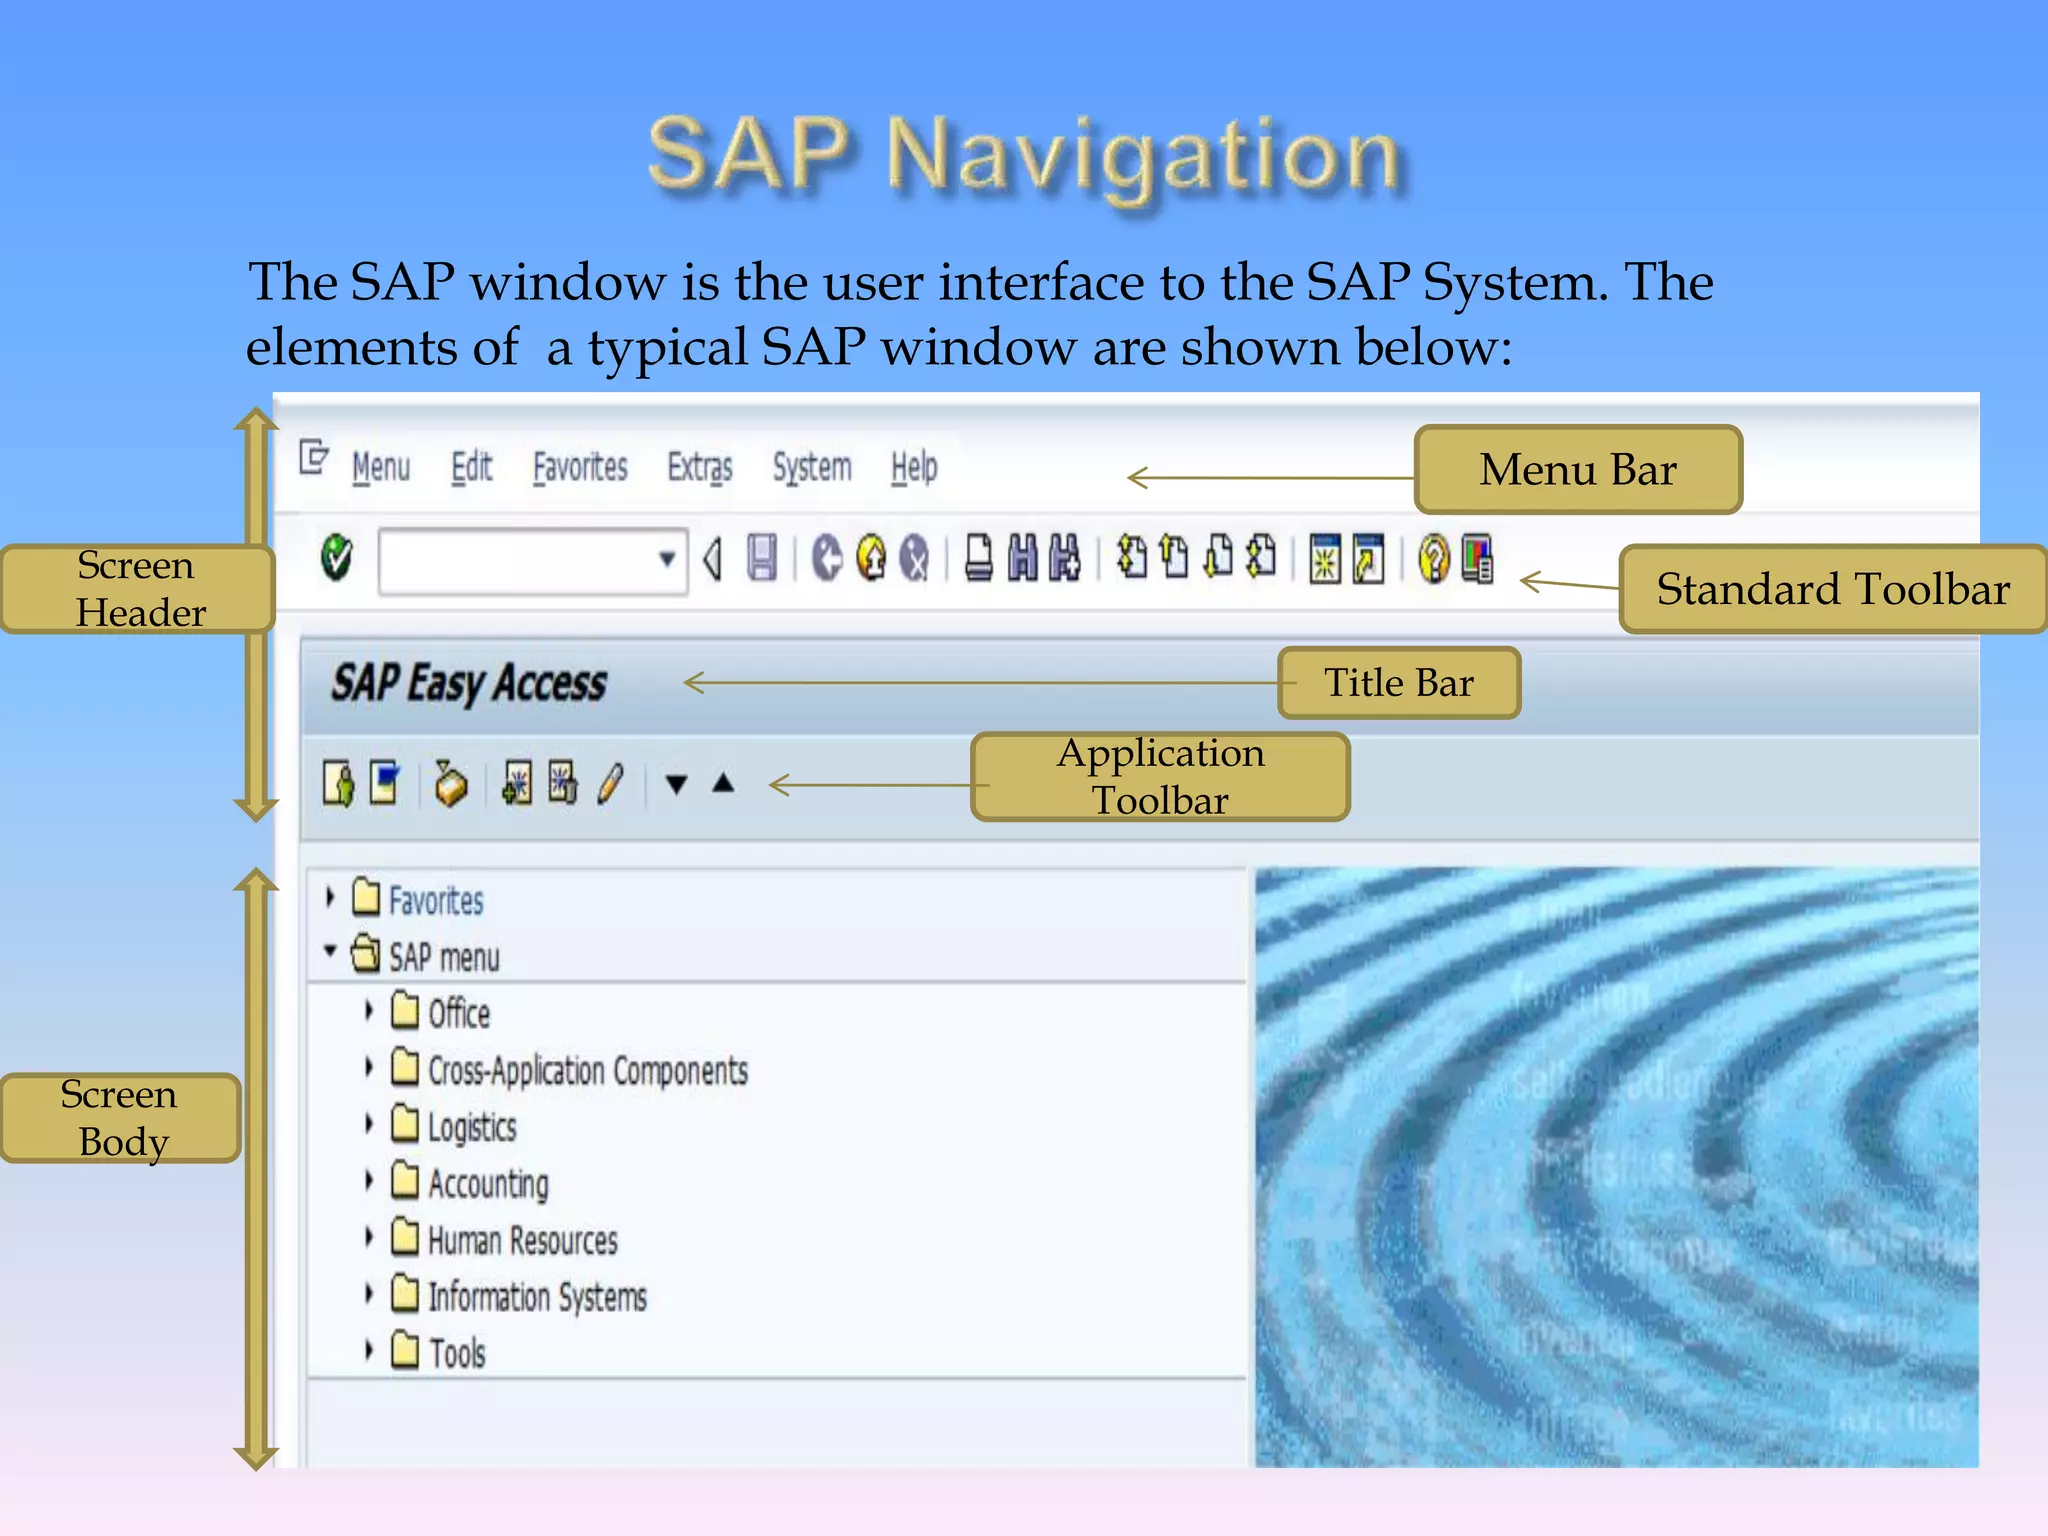This screenshot has height=1536, width=2048.
Task: Click the Print icon in standard toolbar
Action: (979, 557)
